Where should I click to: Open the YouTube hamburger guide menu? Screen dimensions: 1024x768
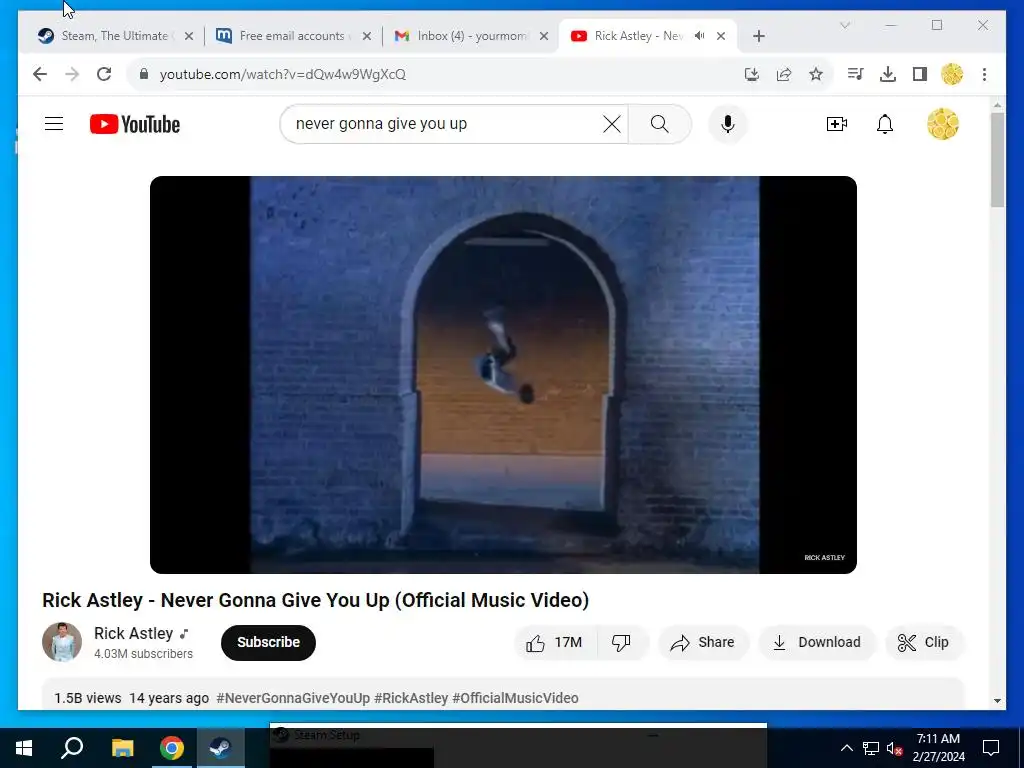click(54, 124)
